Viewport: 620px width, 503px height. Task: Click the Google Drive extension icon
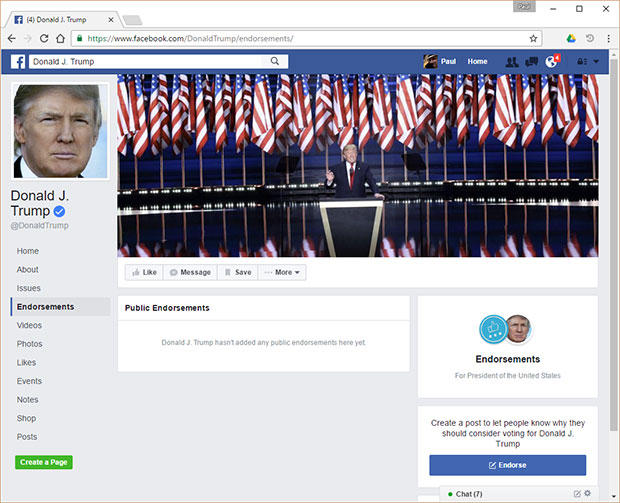(x=571, y=38)
